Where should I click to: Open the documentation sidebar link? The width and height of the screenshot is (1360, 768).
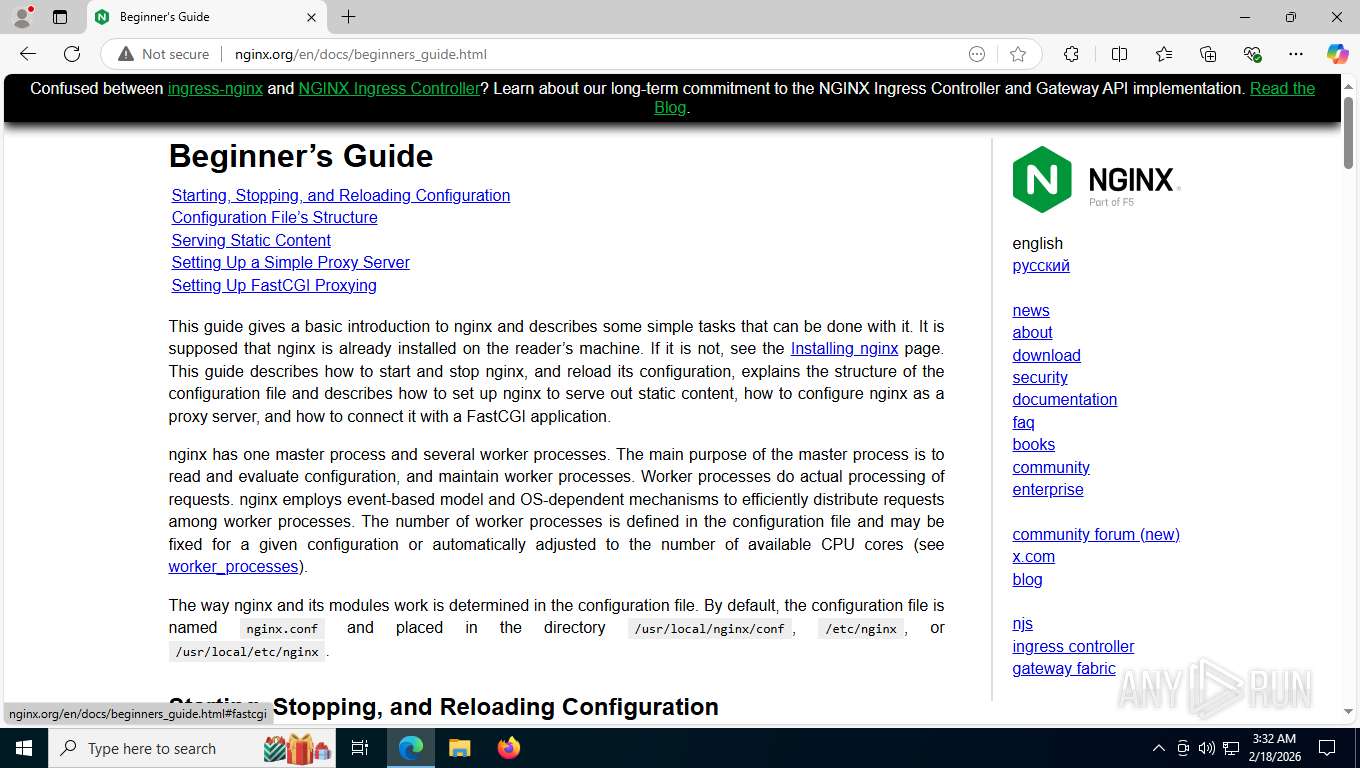pos(1065,399)
